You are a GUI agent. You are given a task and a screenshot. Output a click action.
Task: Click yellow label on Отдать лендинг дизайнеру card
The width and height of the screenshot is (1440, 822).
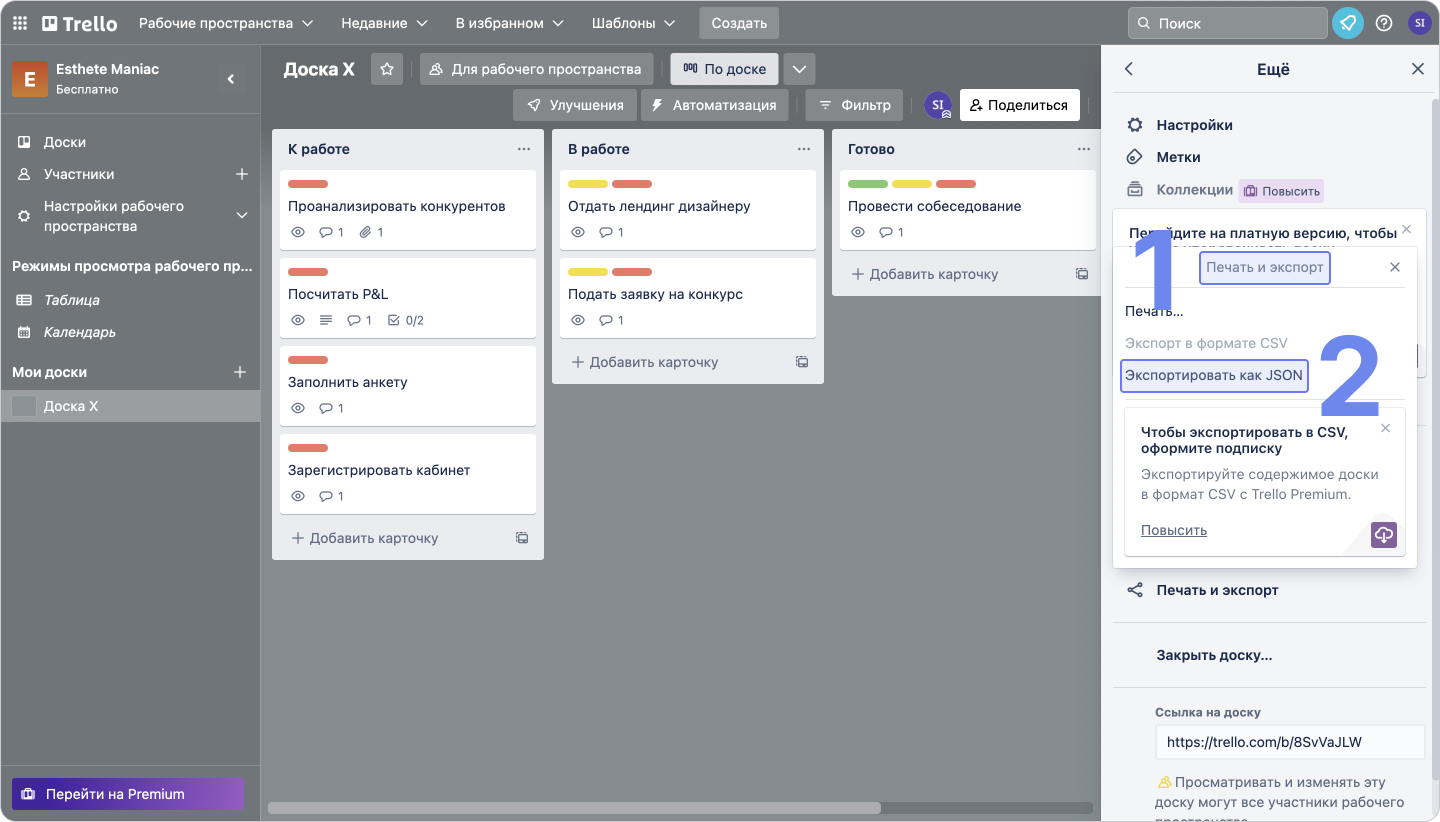(588, 184)
